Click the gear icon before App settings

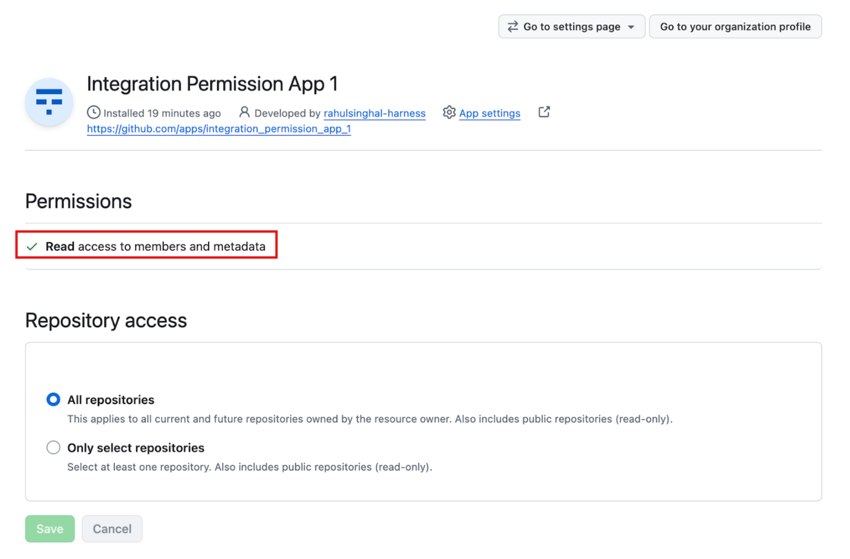click(x=449, y=113)
